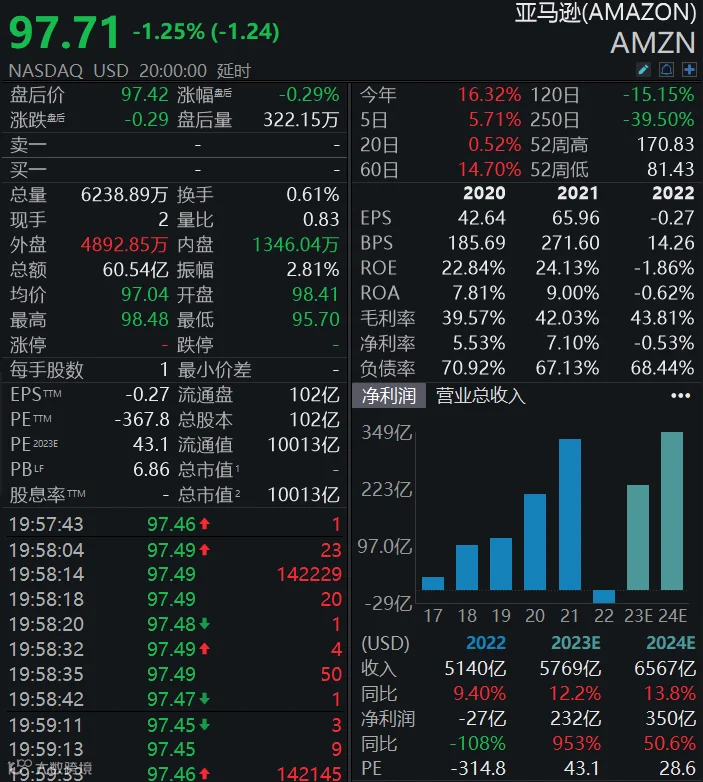Open the three-dot more options menu
This screenshot has width=703, height=782.
point(680,395)
